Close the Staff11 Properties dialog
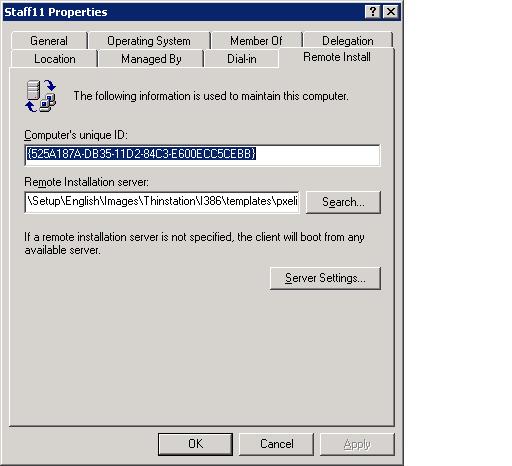The image size is (512, 466). coord(391,12)
